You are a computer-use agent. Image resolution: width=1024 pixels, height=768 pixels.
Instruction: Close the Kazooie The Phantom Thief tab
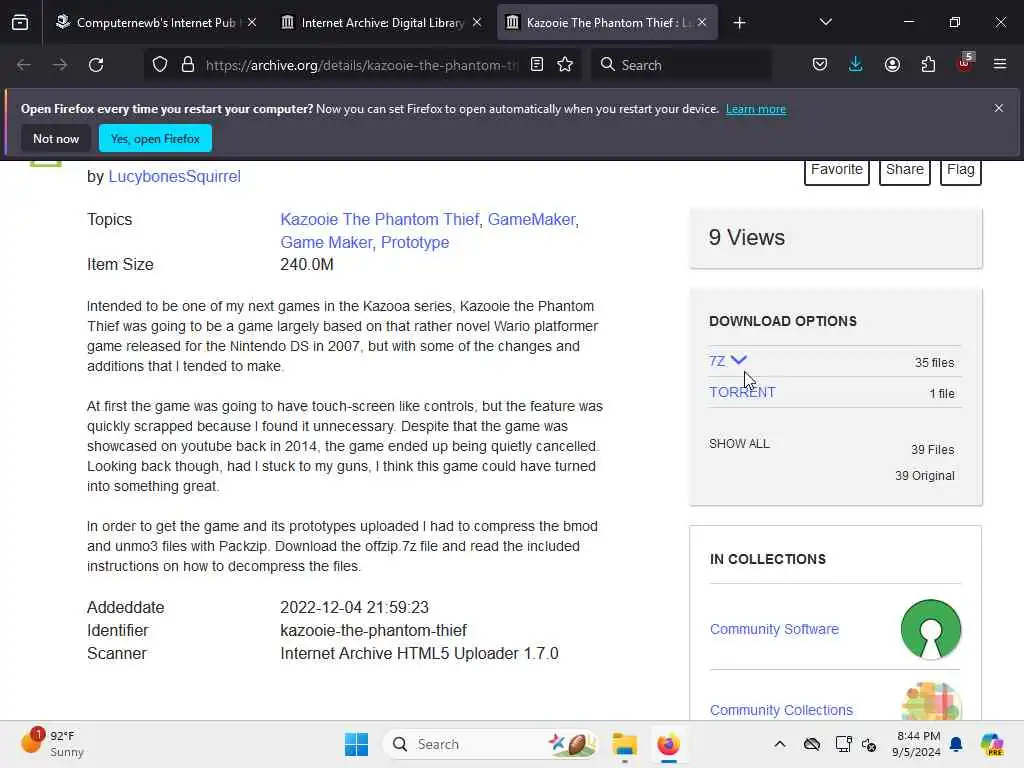(x=702, y=23)
